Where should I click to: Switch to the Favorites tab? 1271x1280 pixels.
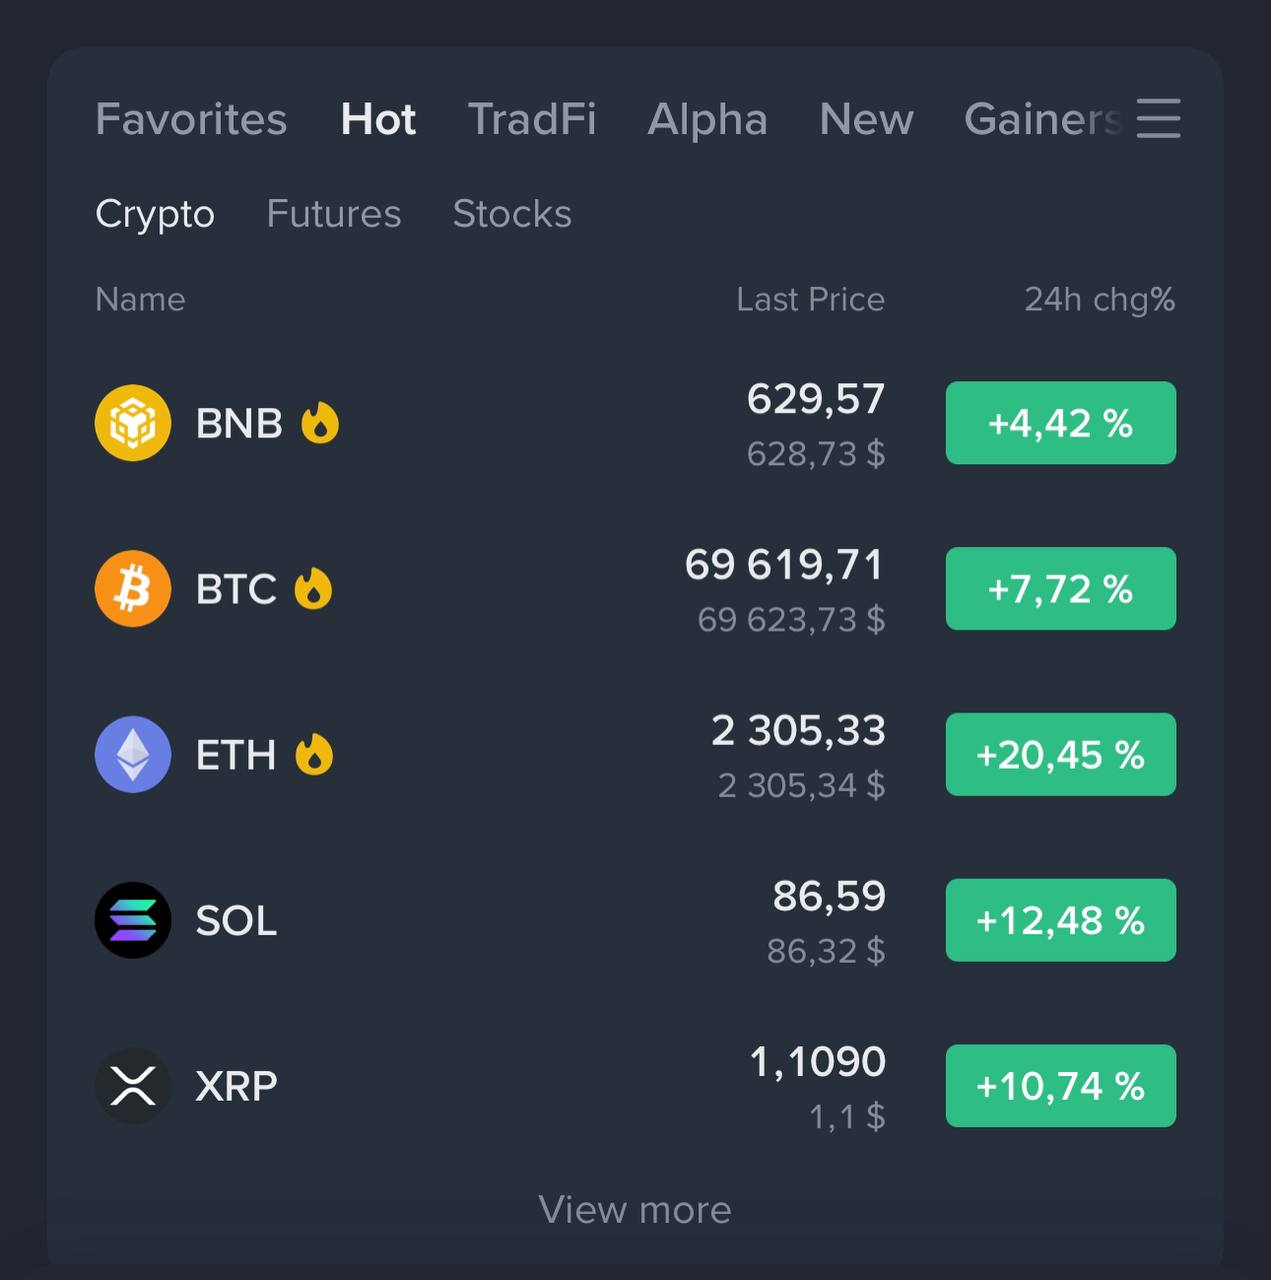click(x=191, y=119)
